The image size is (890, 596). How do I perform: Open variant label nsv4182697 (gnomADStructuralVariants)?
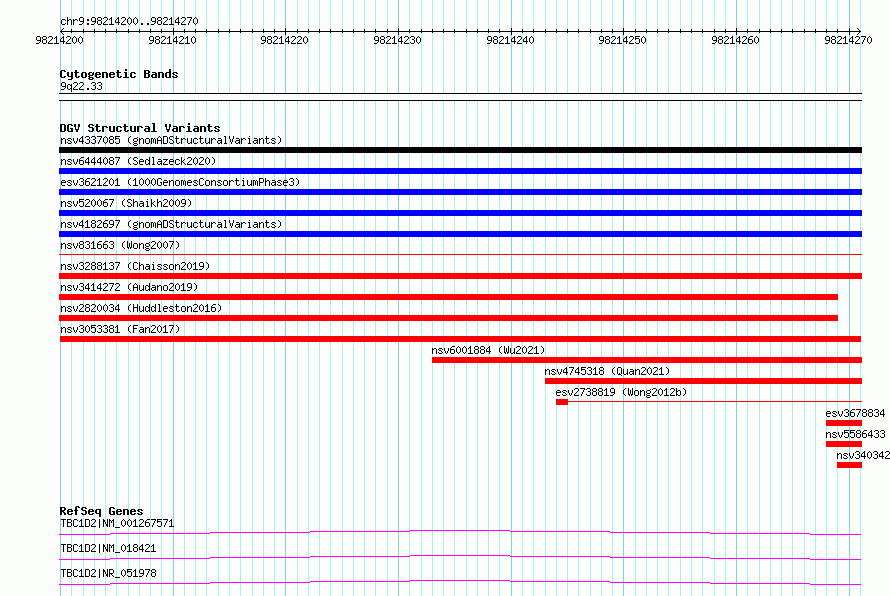point(171,224)
